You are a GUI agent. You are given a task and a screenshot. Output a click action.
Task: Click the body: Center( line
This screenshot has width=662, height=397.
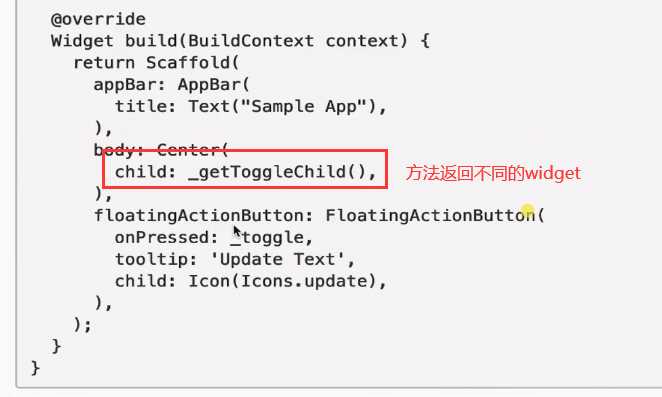pos(161,150)
